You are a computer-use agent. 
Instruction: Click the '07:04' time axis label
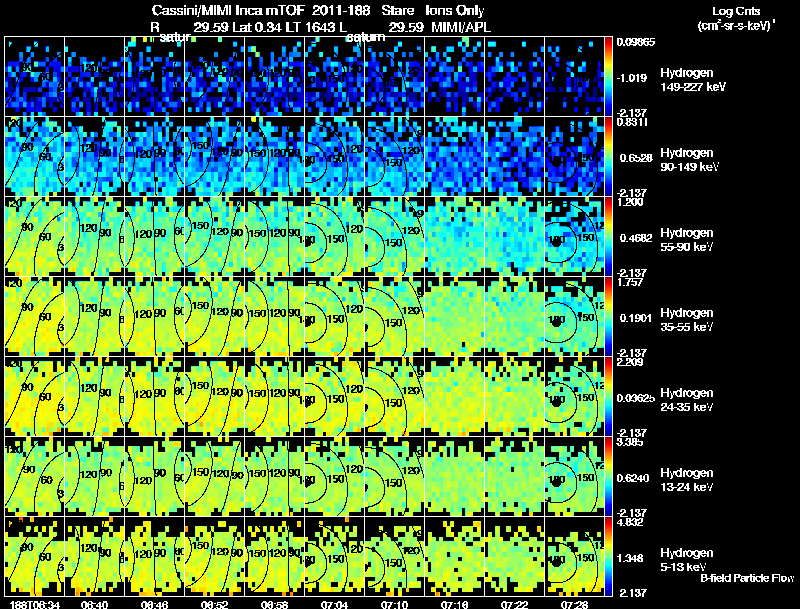coord(334,604)
